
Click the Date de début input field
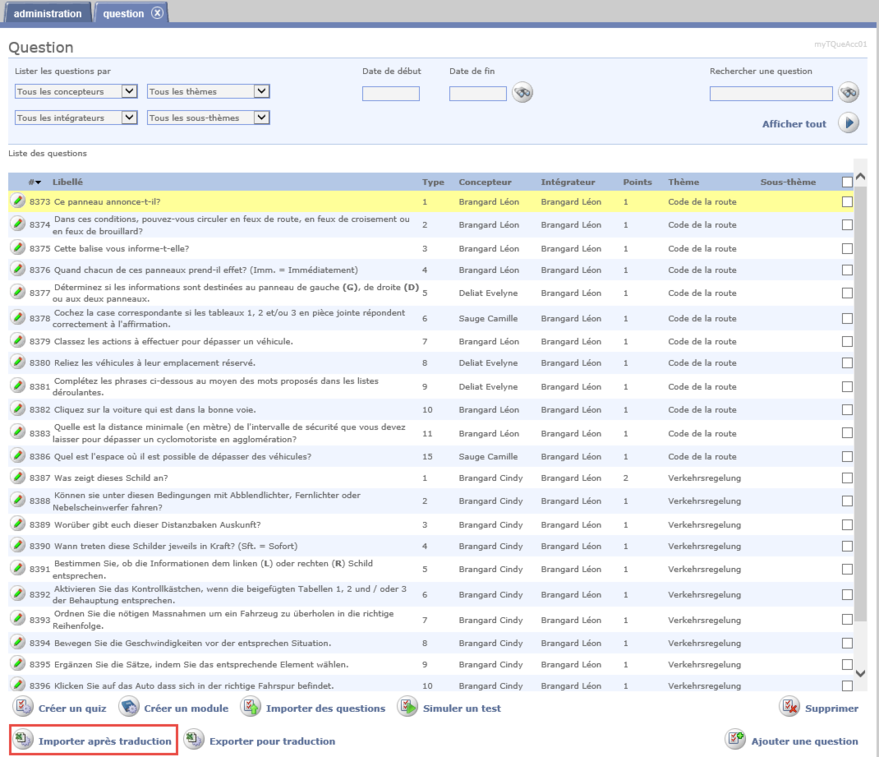point(390,94)
